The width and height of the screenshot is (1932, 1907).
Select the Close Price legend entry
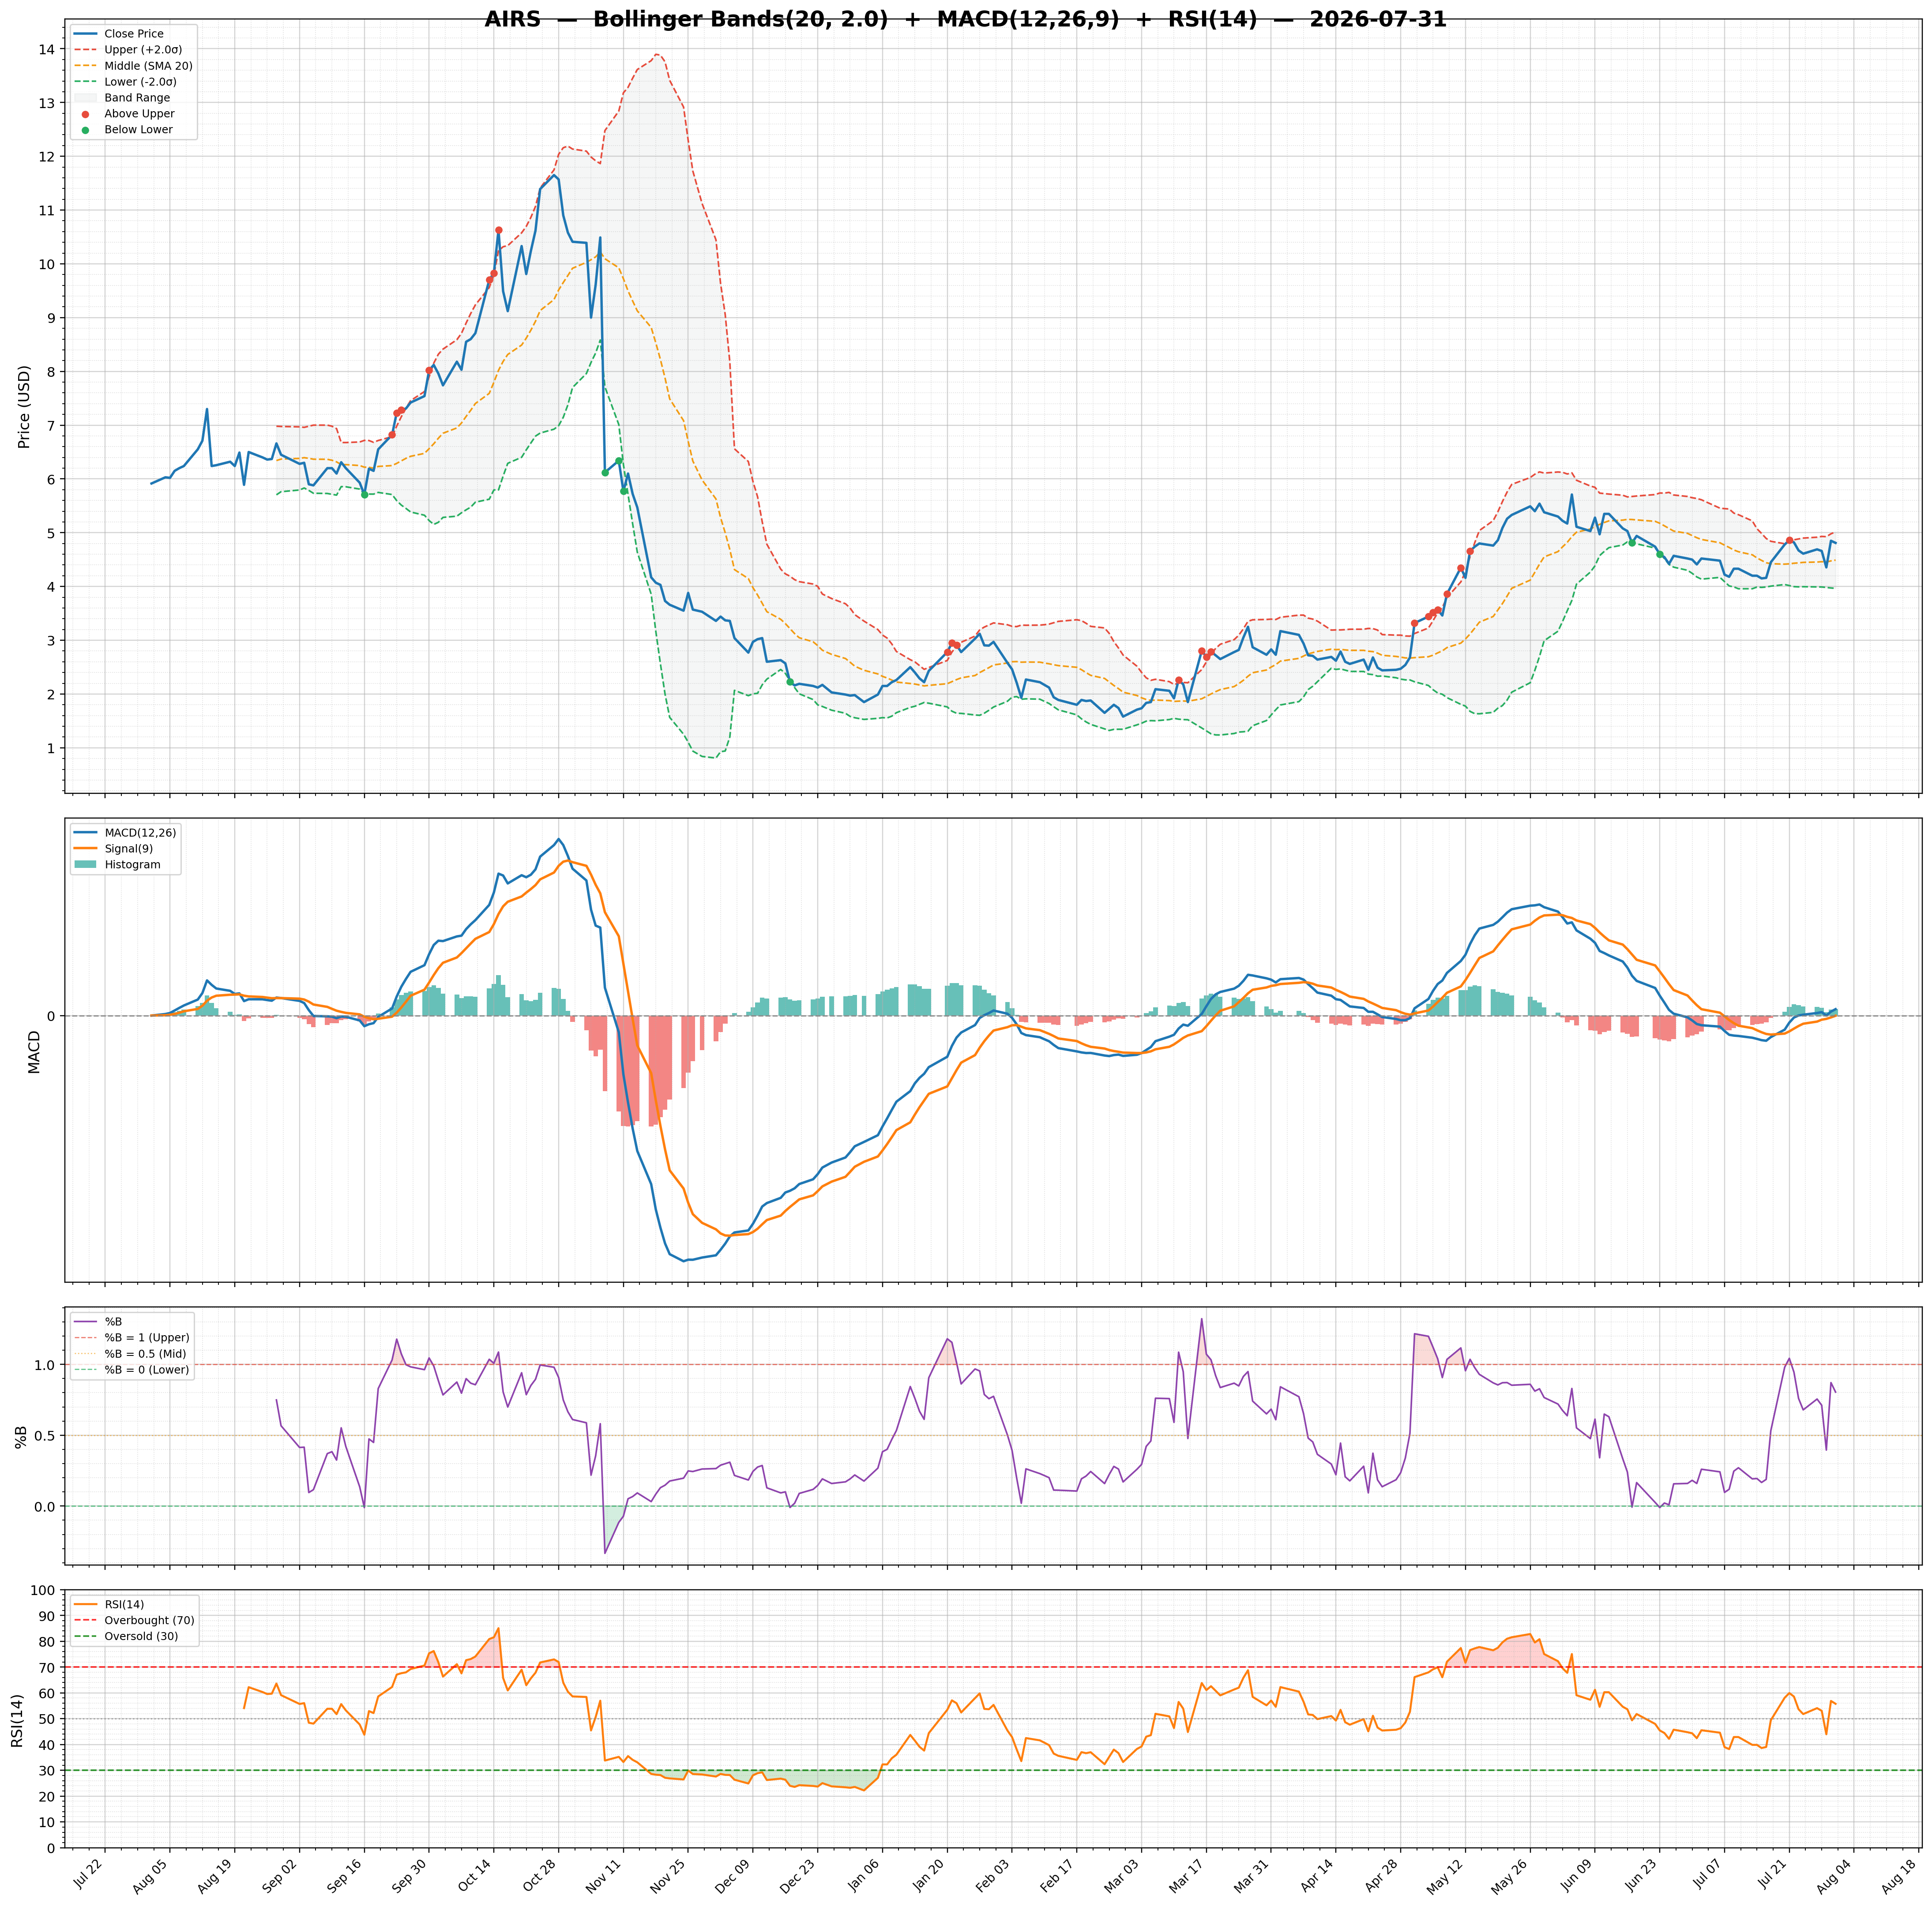(119, 34)
